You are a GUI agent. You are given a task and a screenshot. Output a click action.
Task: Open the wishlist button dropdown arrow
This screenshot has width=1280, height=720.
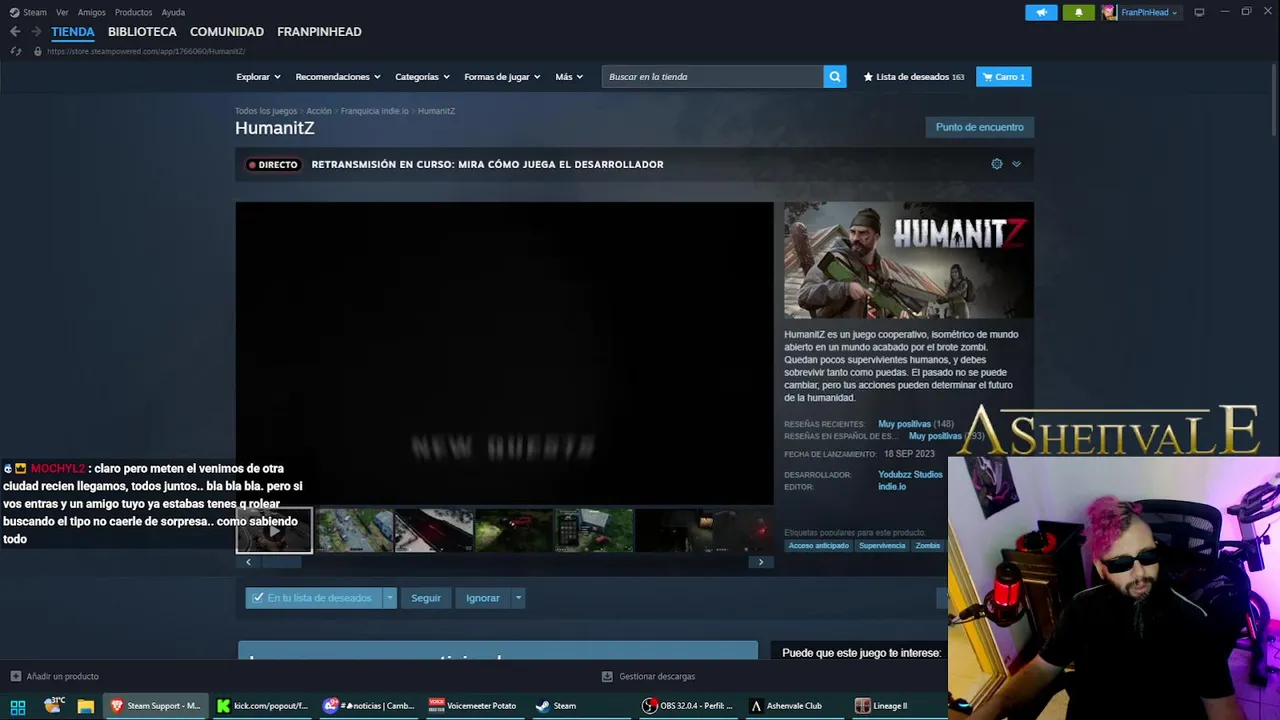point(389,598)
